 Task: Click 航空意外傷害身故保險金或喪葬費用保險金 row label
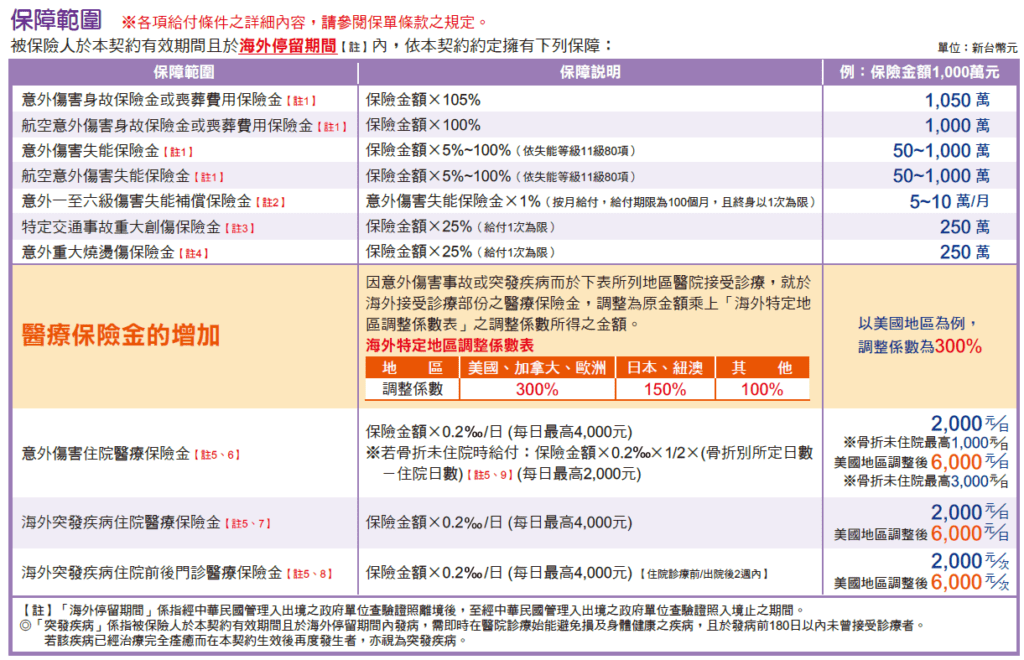(x=167, y=125)
